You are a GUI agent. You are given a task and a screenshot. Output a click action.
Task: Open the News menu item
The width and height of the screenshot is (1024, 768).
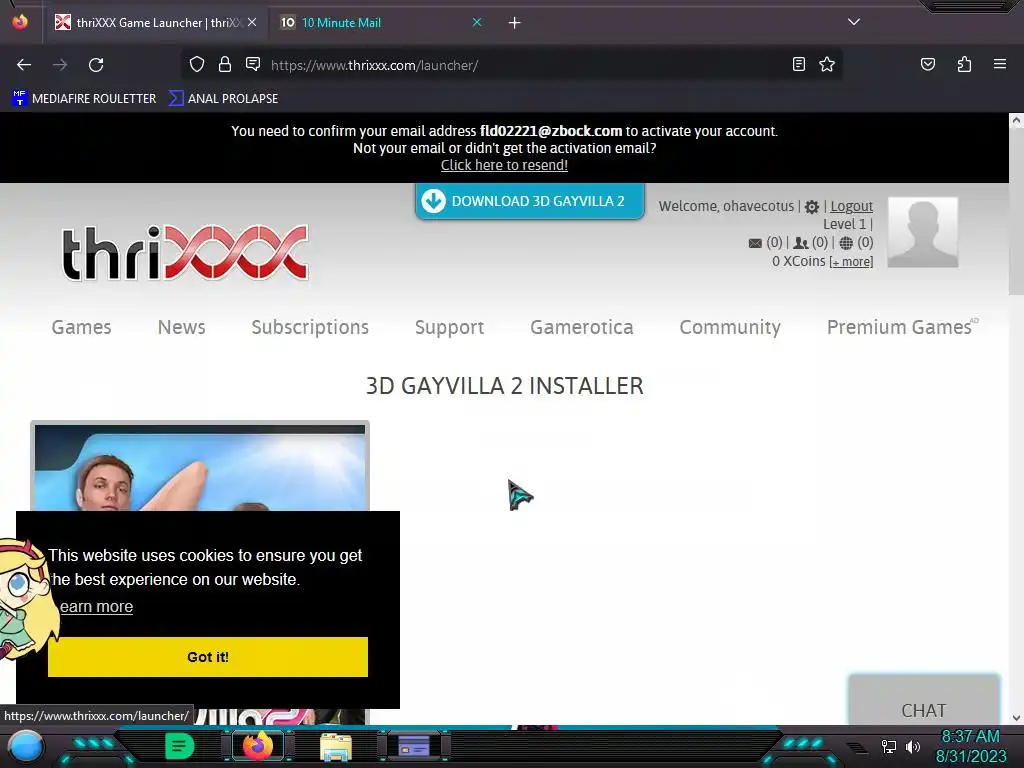(182, 327)
